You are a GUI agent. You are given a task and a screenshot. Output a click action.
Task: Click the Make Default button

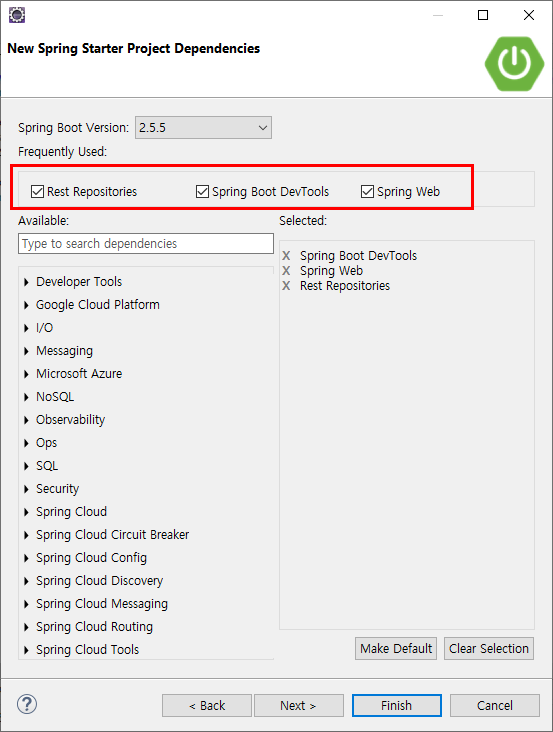[396, 648]
